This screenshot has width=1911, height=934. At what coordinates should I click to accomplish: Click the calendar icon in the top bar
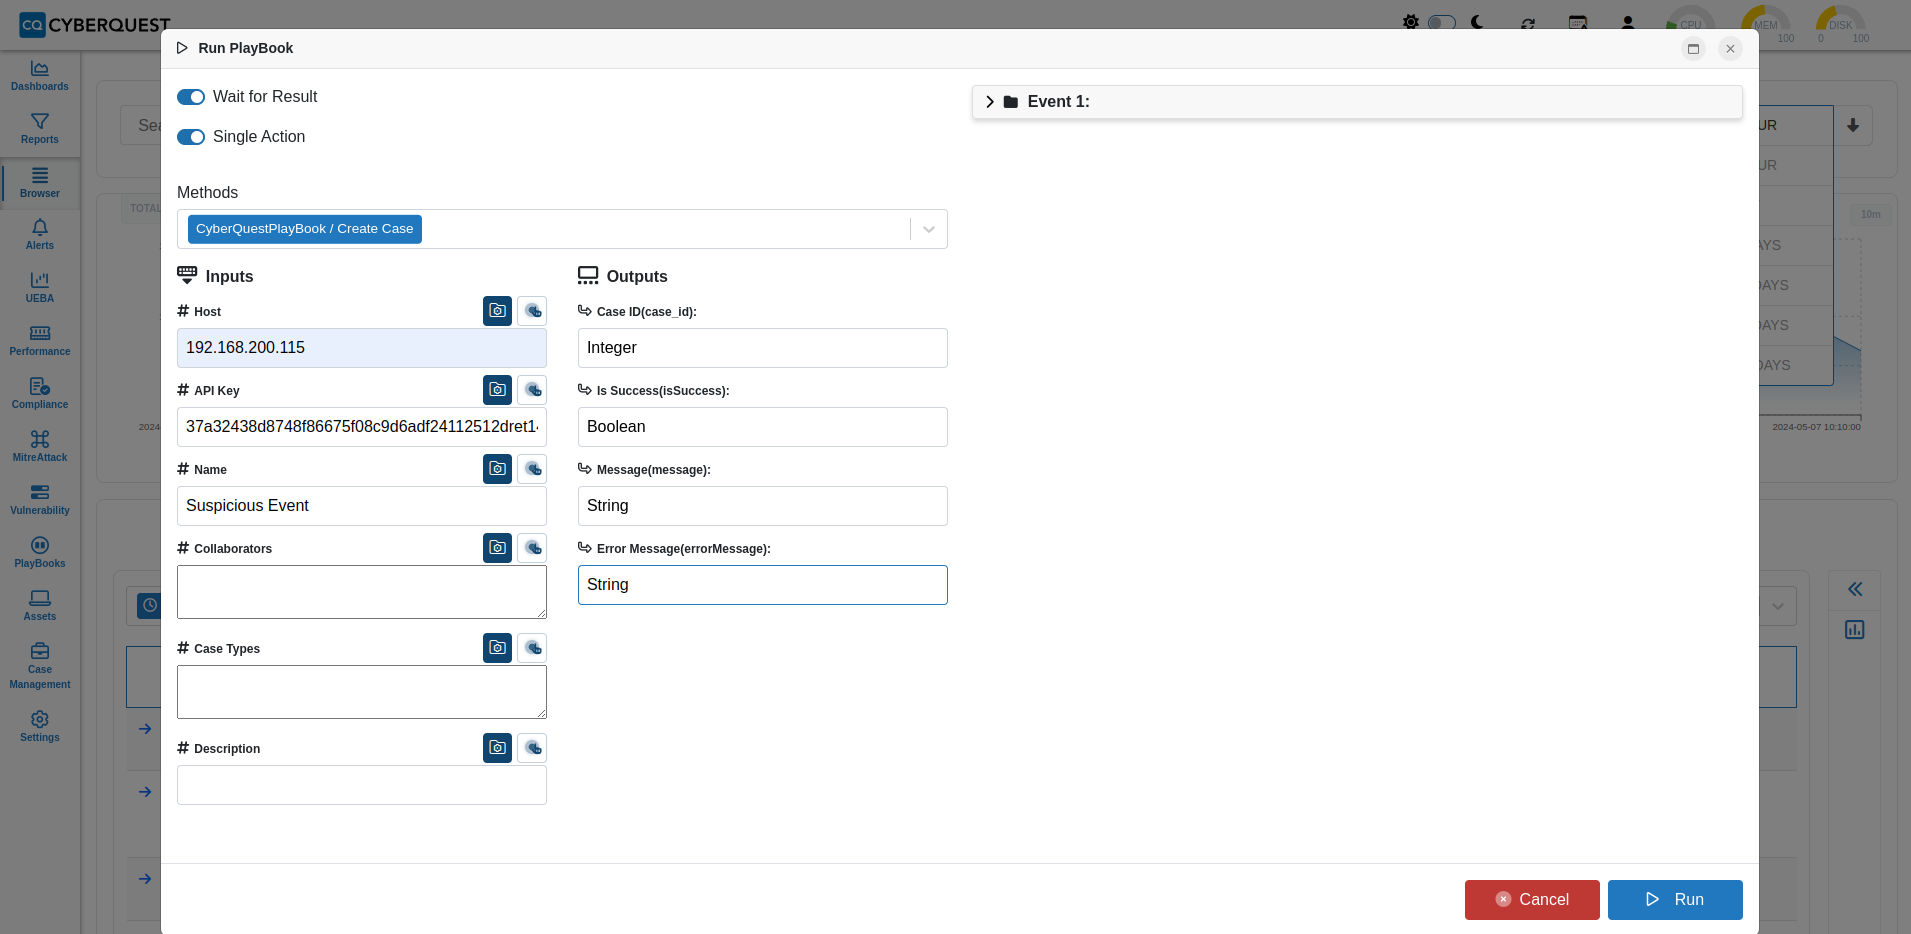(1578, 22)
